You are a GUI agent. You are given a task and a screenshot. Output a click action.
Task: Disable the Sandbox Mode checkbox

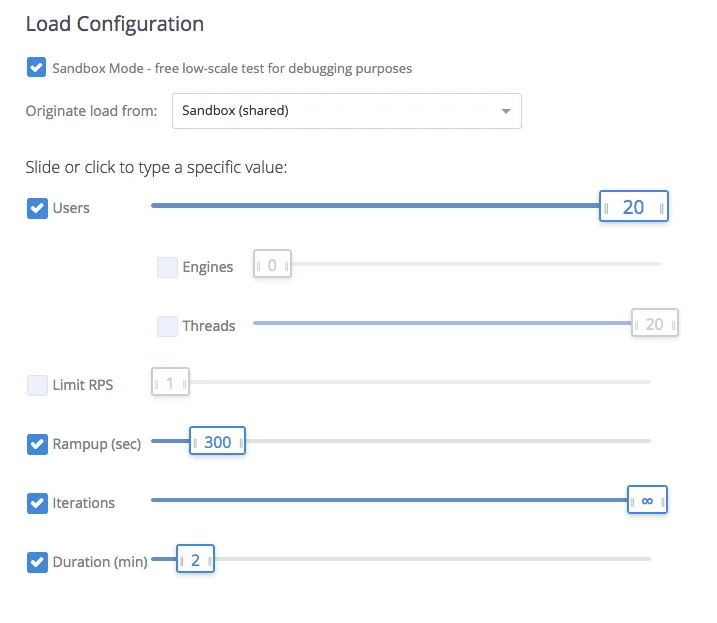click(x=36, y=68)
